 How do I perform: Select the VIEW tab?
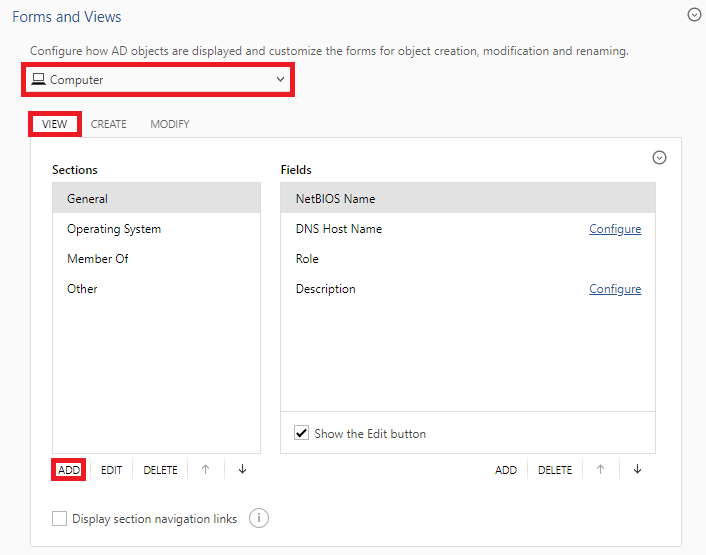pyautogui.click(x=54, y=124)
